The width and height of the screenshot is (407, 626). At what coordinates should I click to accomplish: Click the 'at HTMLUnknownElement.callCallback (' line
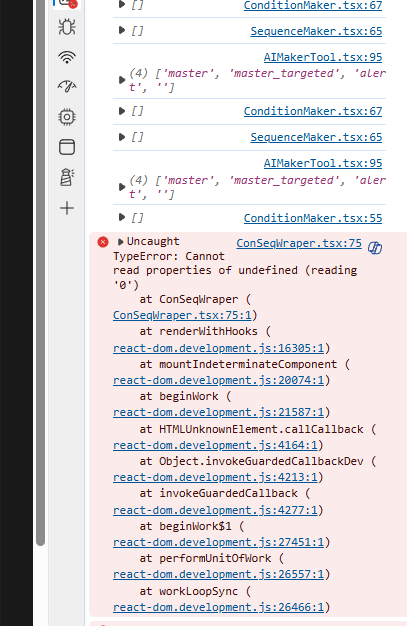pos(258,429)
